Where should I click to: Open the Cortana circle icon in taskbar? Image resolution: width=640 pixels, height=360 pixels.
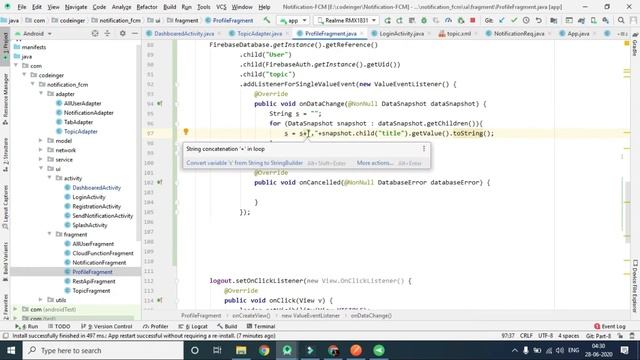coord(195,350)
